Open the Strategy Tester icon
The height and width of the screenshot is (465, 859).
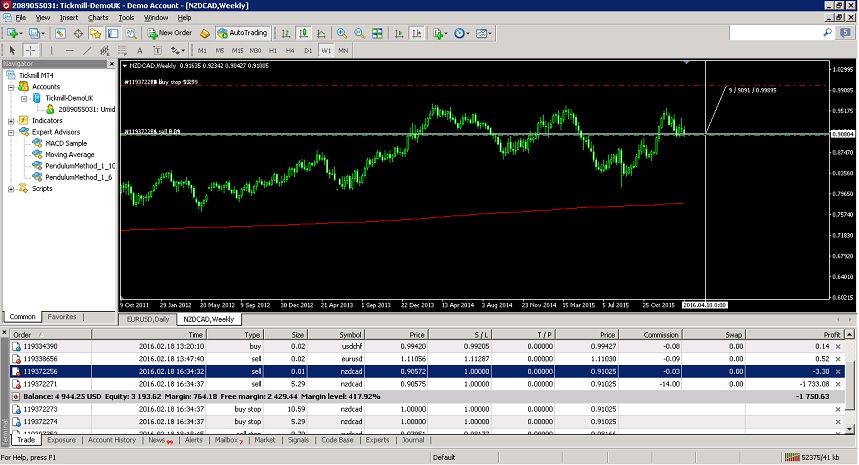pos(131,33)
